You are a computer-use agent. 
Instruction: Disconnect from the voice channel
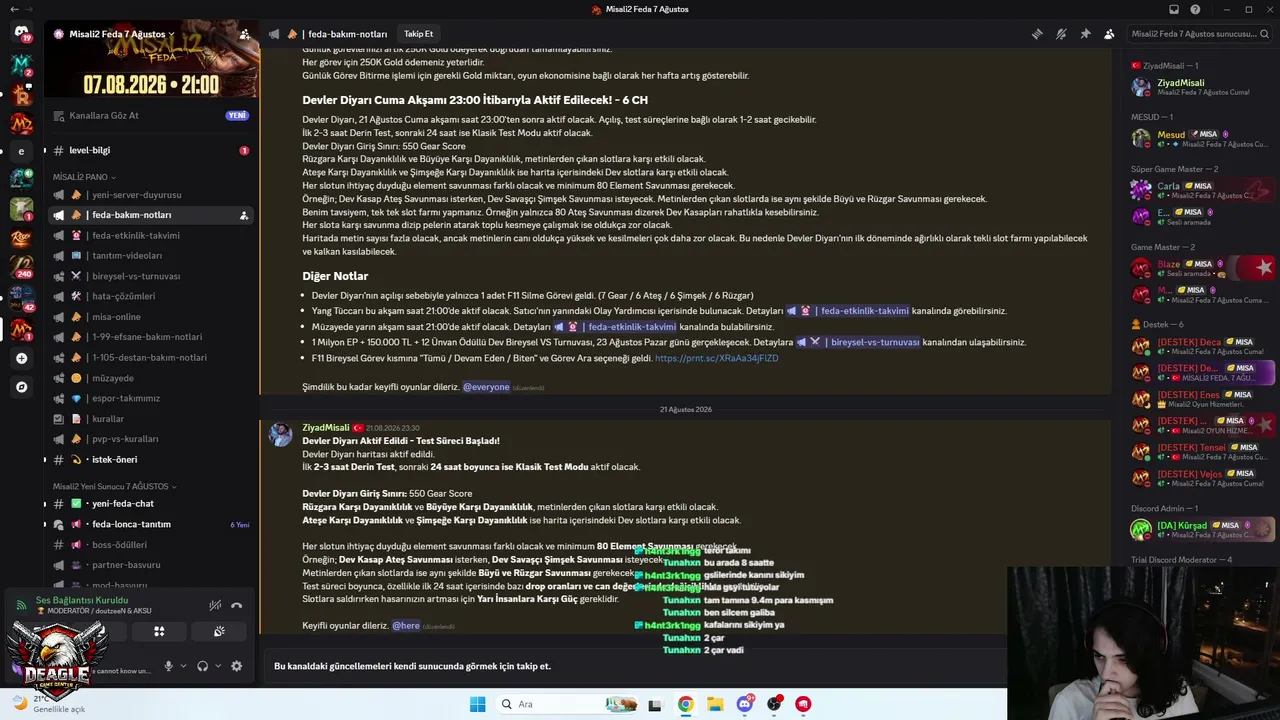pyautogui.click(x=236, y=605)
